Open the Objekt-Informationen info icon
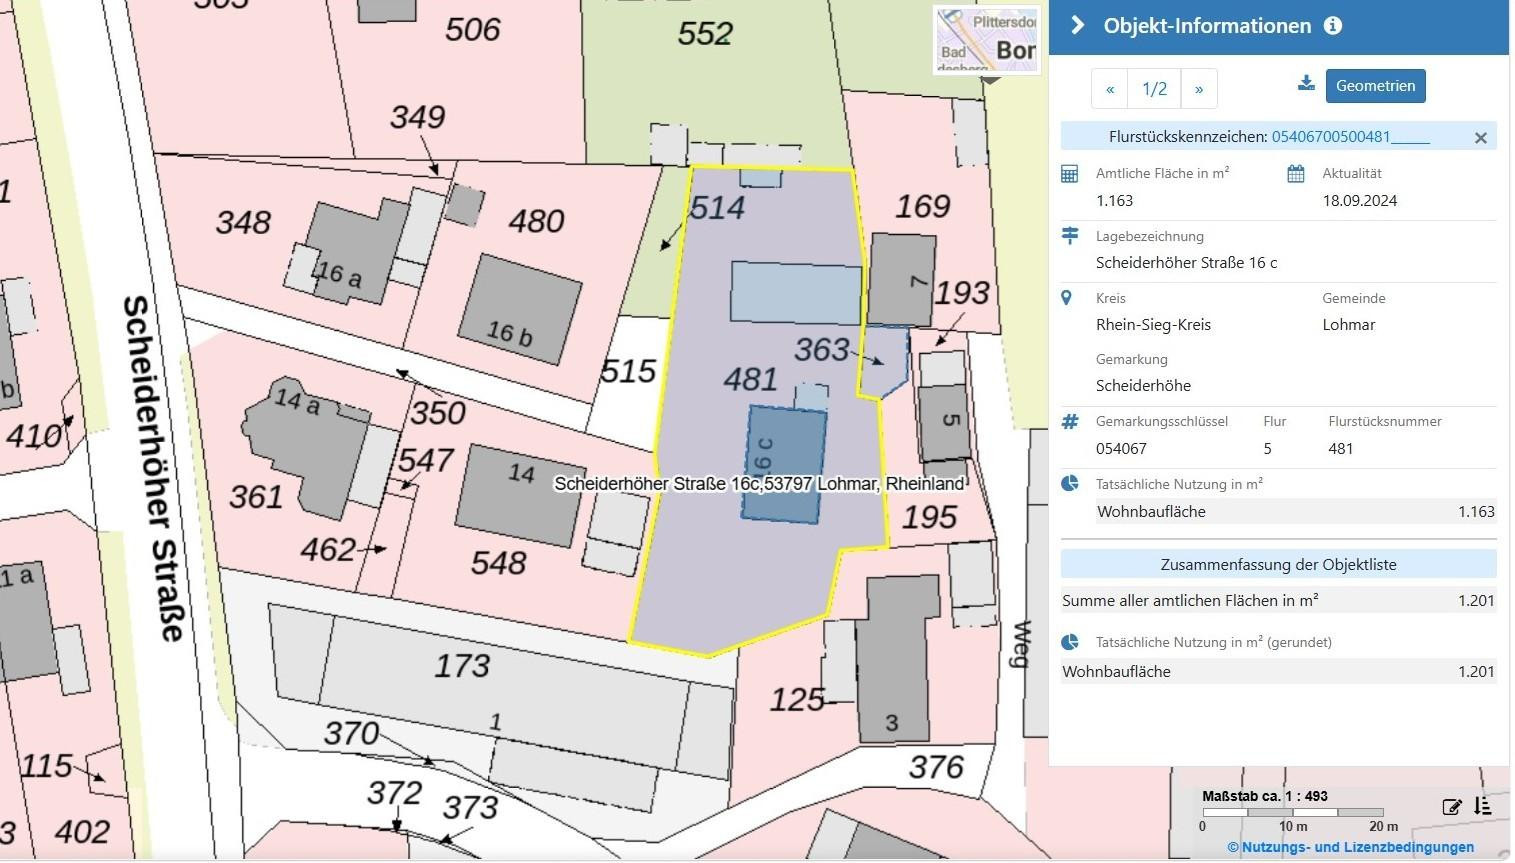 (1333, 26)
